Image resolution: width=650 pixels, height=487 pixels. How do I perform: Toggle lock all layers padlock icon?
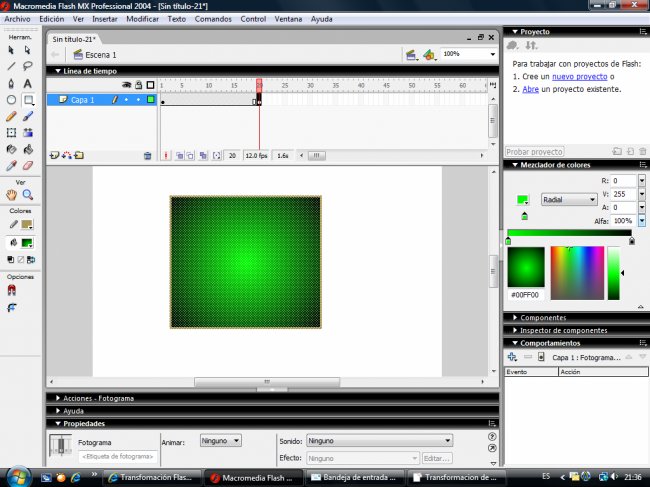click(137, 85)
